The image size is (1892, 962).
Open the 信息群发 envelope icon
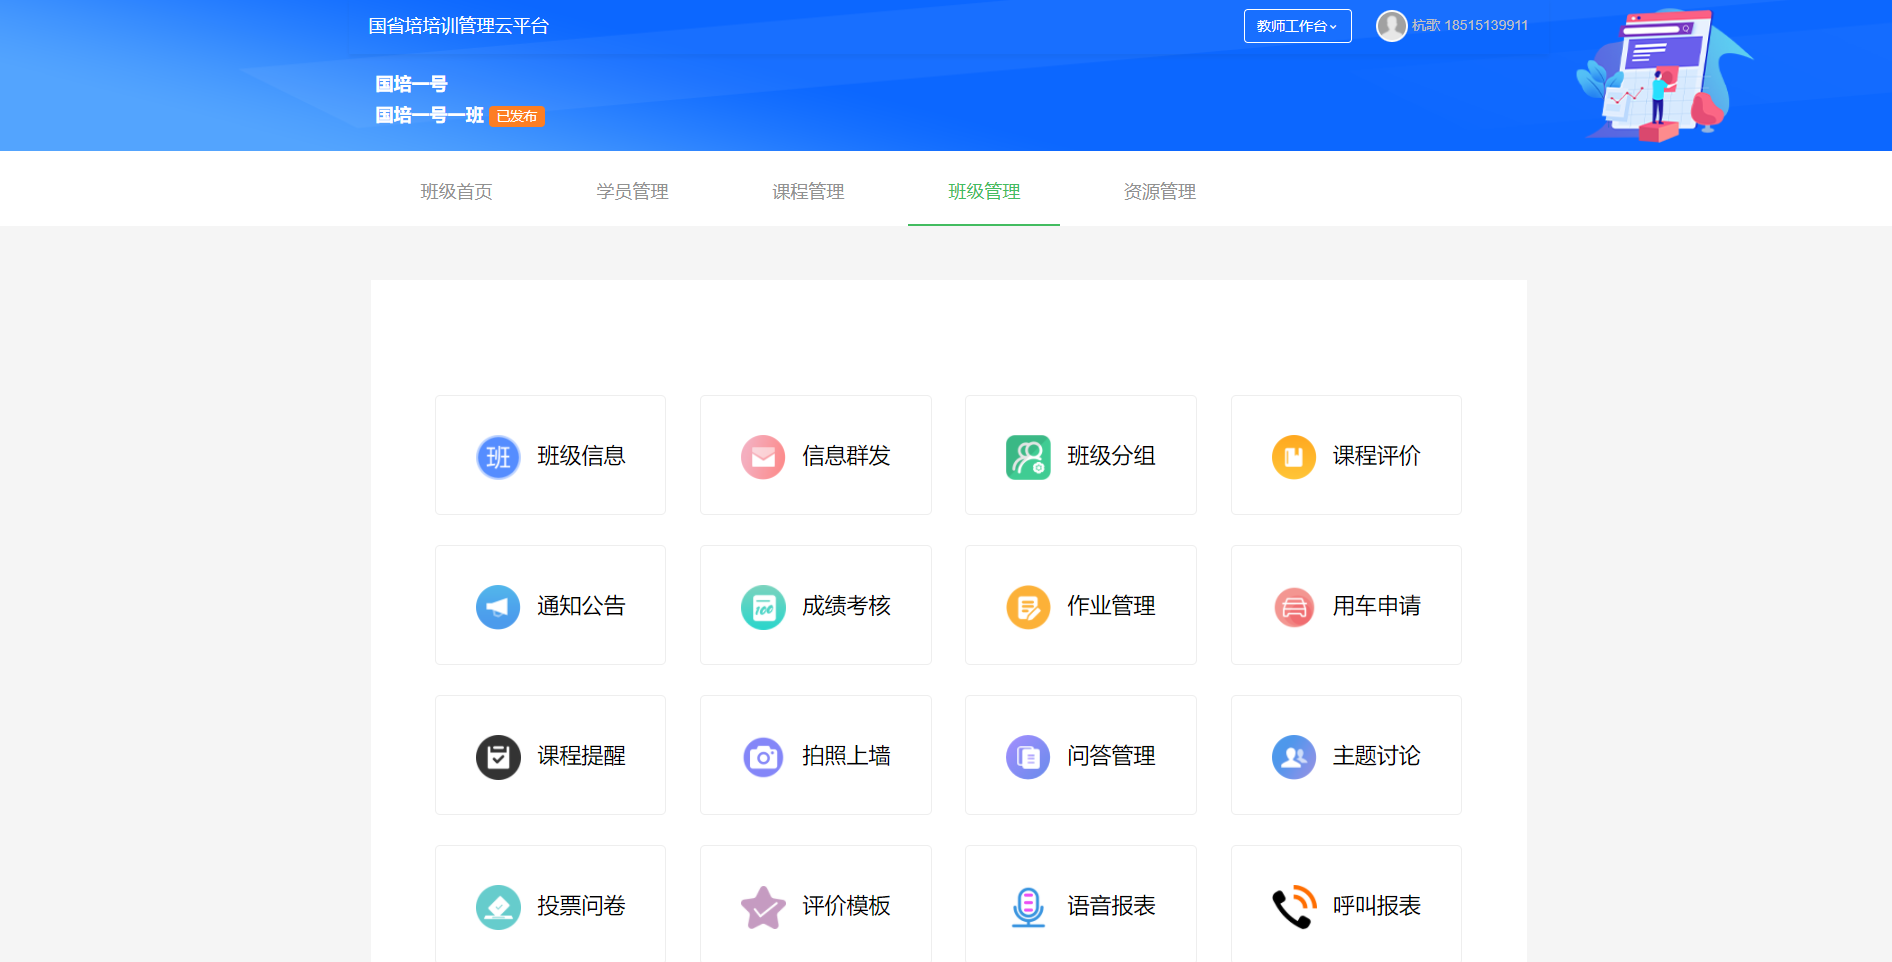click(763, 457)
